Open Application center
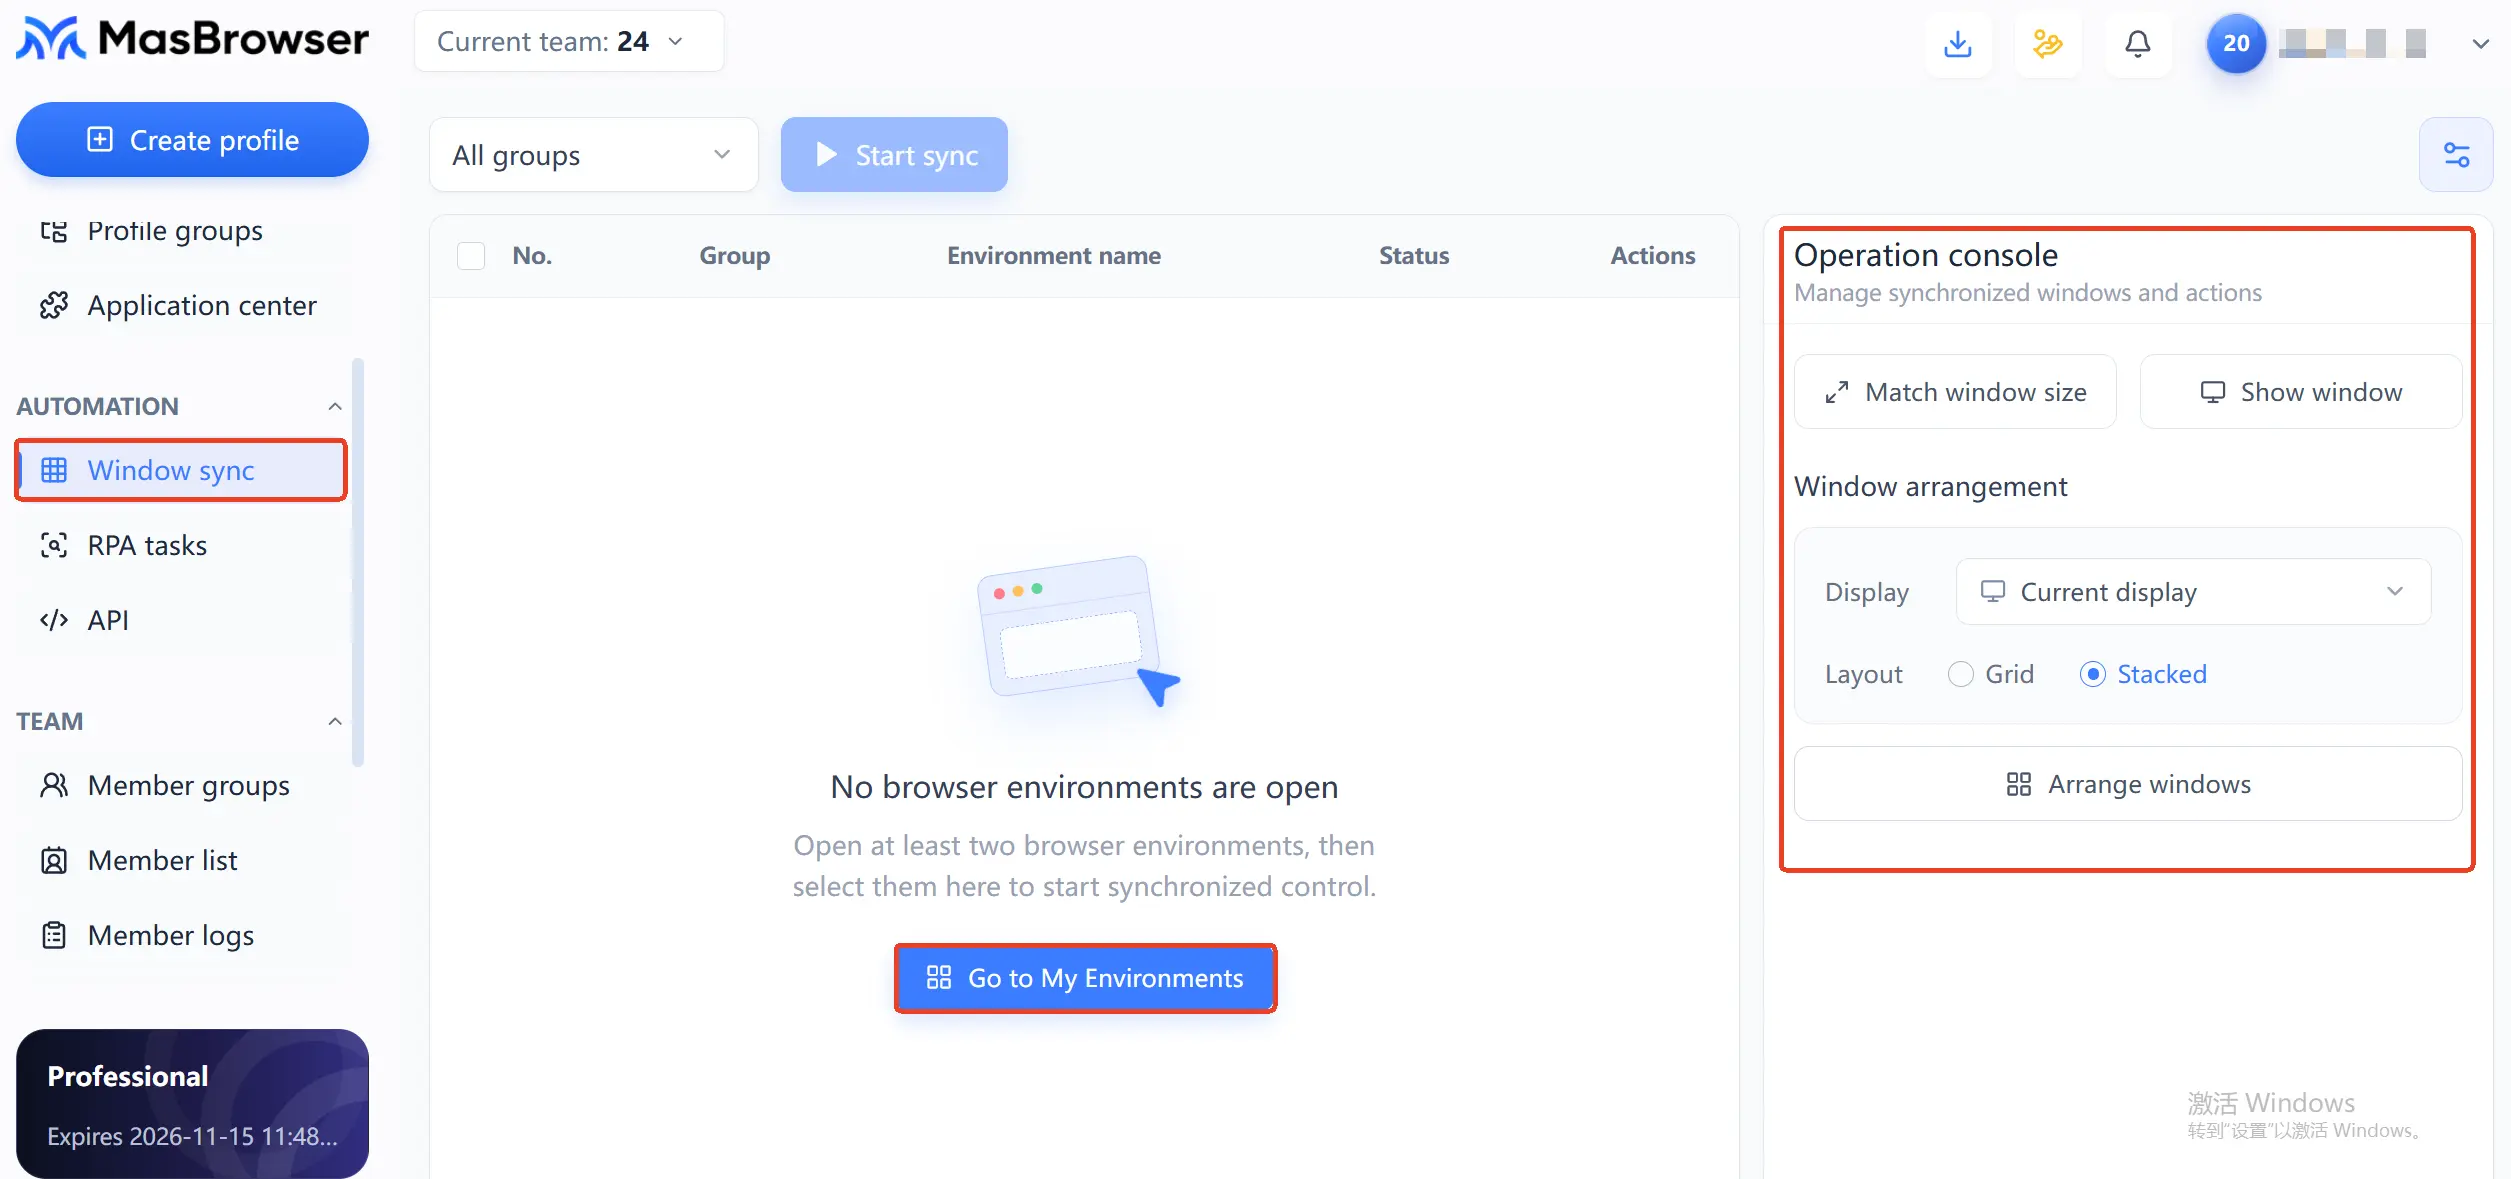Screen dimensions: 2511x1179 [x=180, y=305]
